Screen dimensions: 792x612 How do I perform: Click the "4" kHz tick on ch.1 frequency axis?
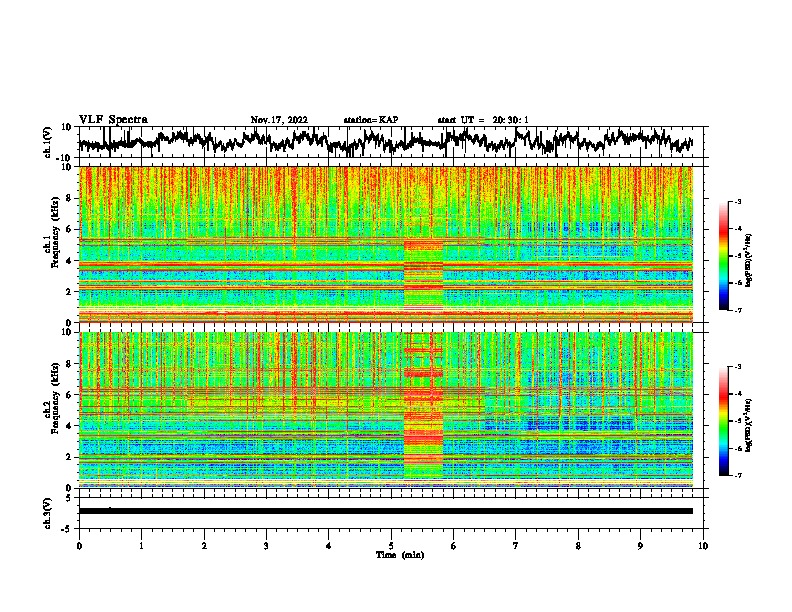point(69,261)
